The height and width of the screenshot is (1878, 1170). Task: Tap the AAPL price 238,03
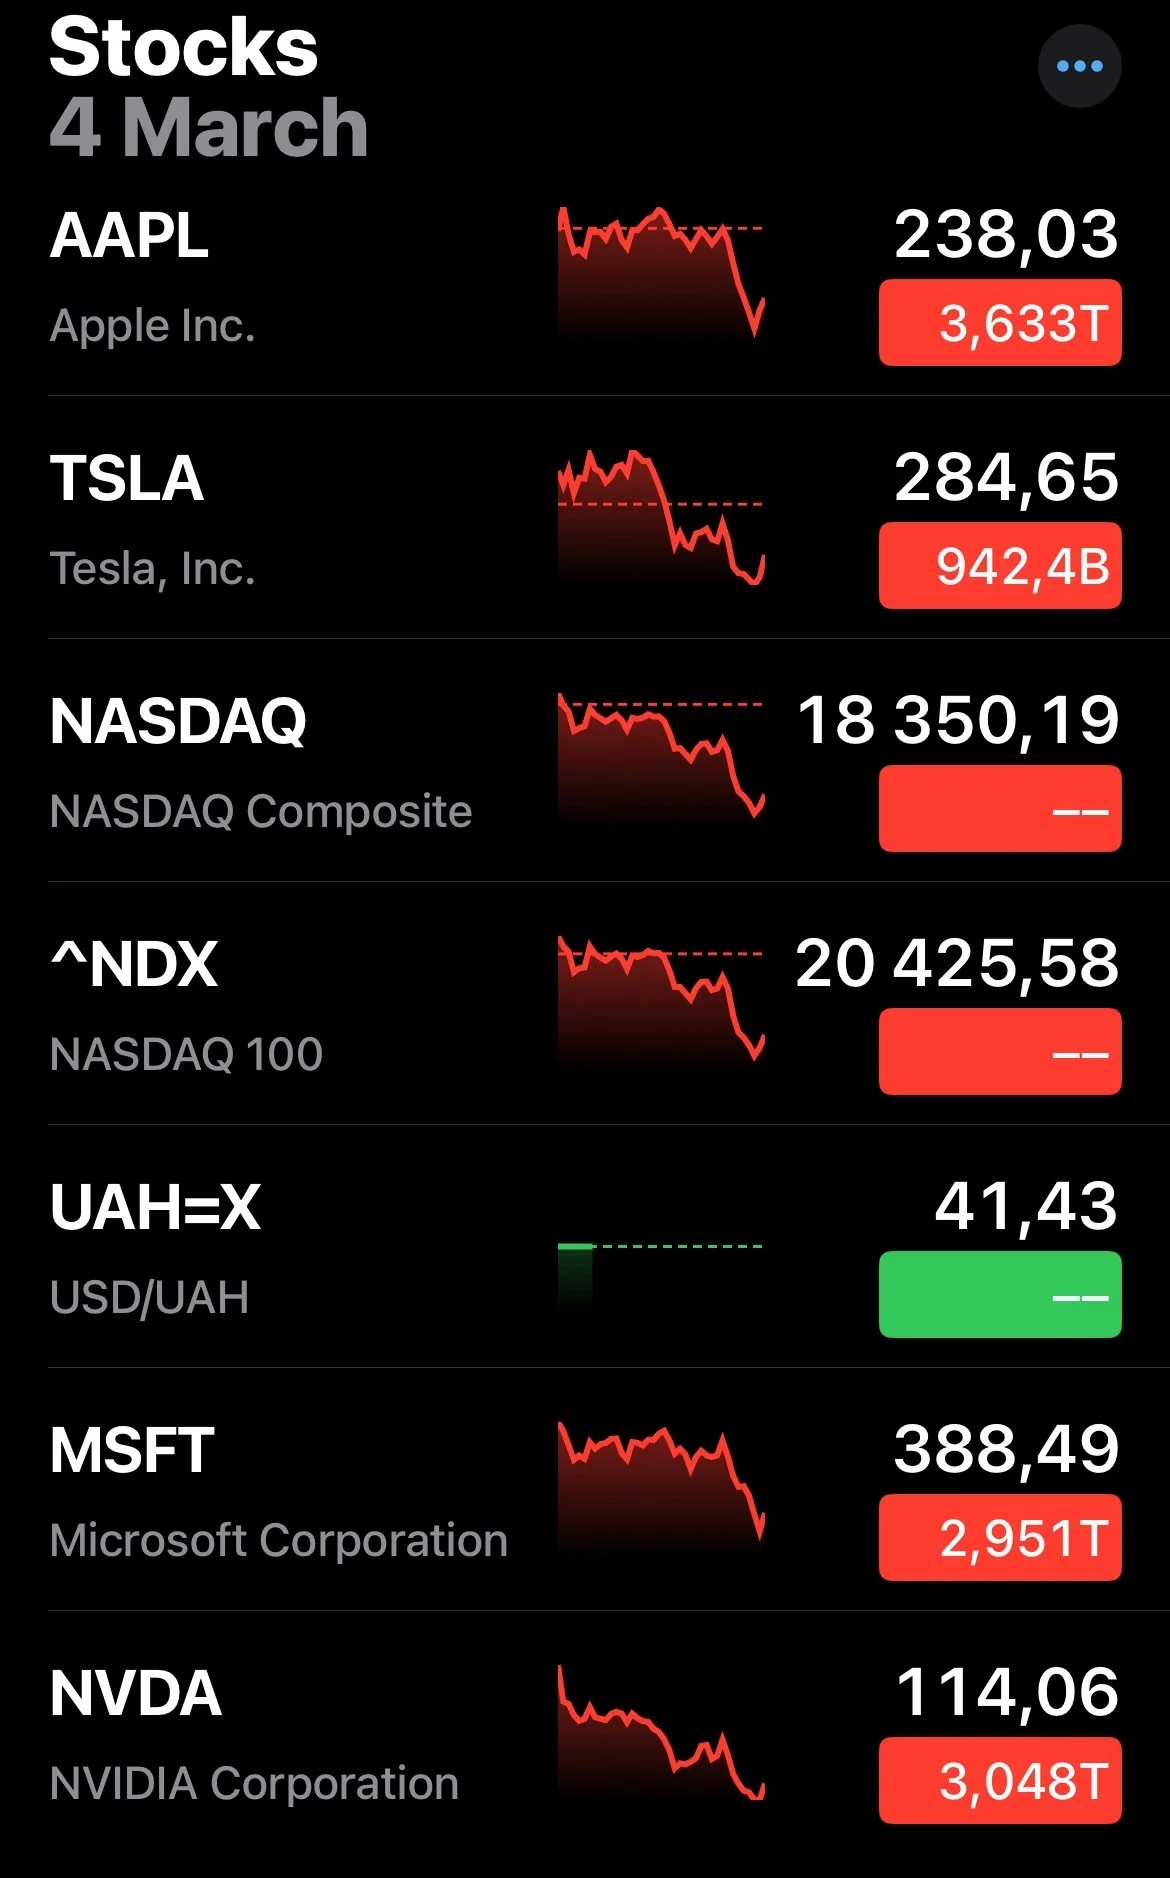(x=1005, y=235)
